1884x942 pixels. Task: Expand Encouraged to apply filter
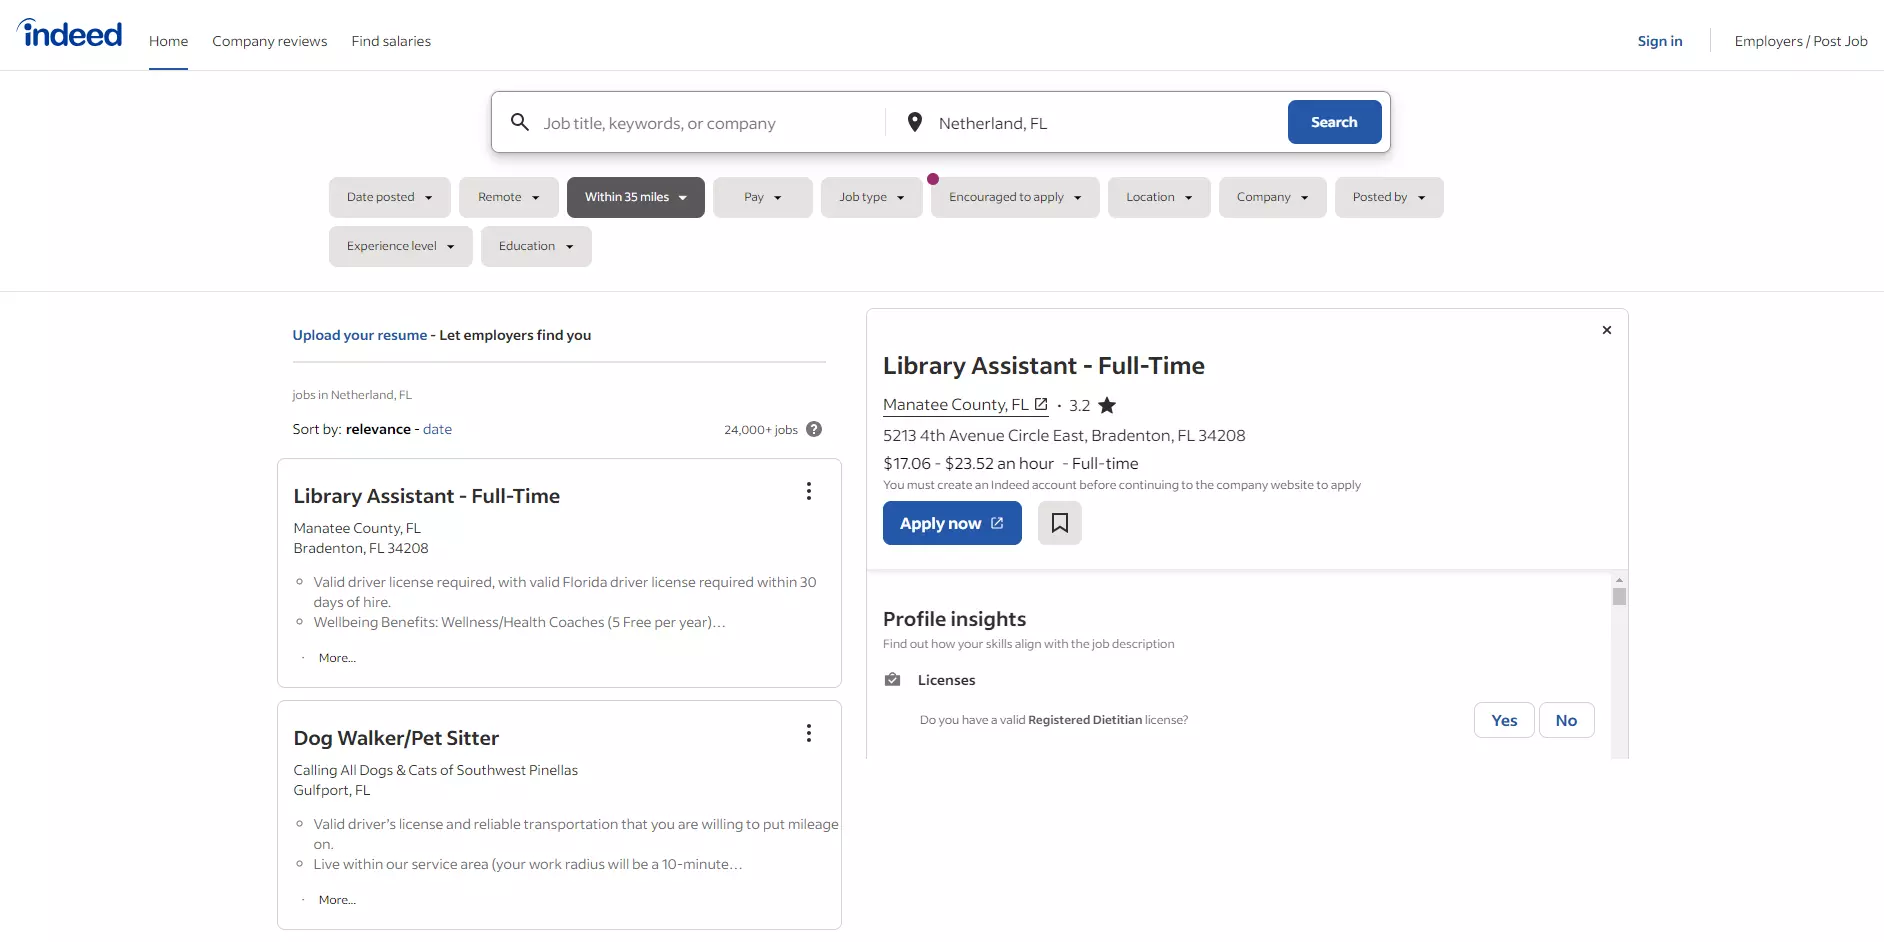(x=1015, y=197)
